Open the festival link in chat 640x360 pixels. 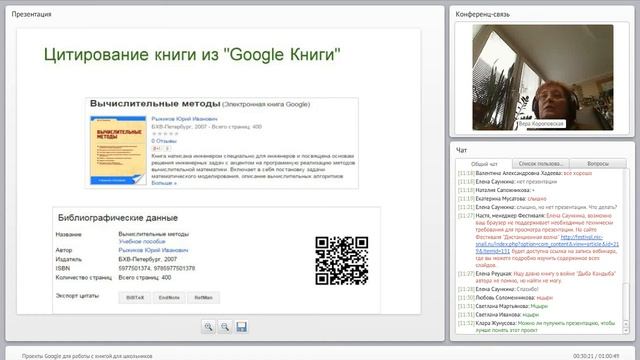[547, 244]
